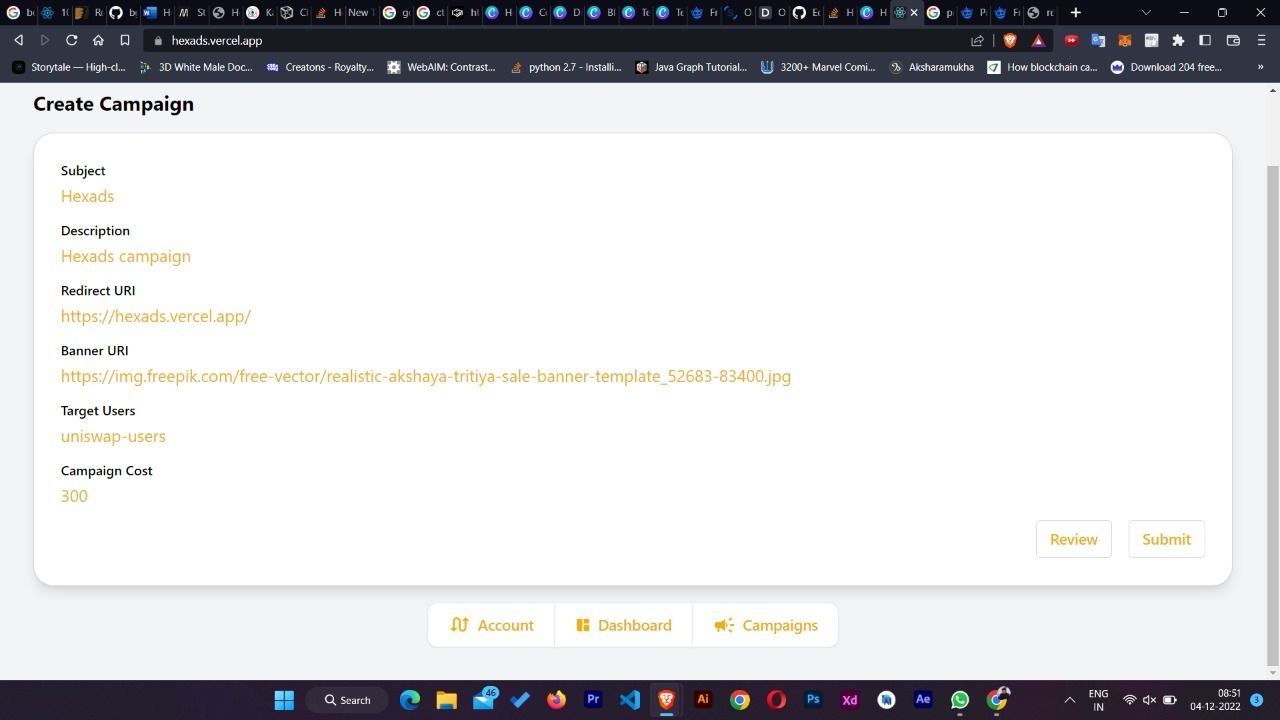Open Brave Rewards triangle icon

pos(1038,40)
